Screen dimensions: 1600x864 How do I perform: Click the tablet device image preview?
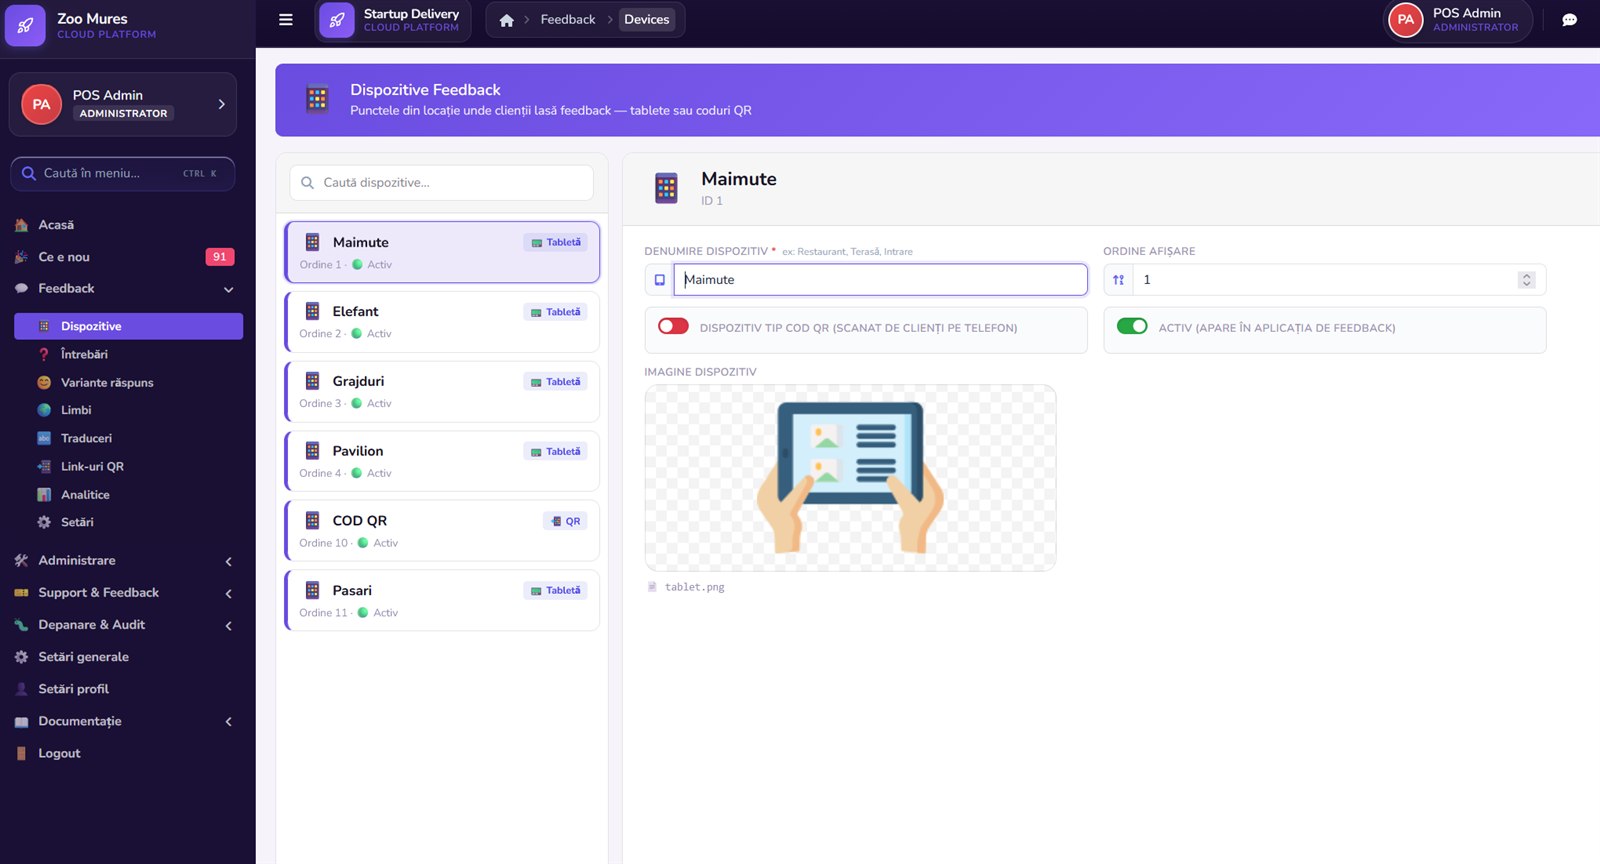[850, 478]
